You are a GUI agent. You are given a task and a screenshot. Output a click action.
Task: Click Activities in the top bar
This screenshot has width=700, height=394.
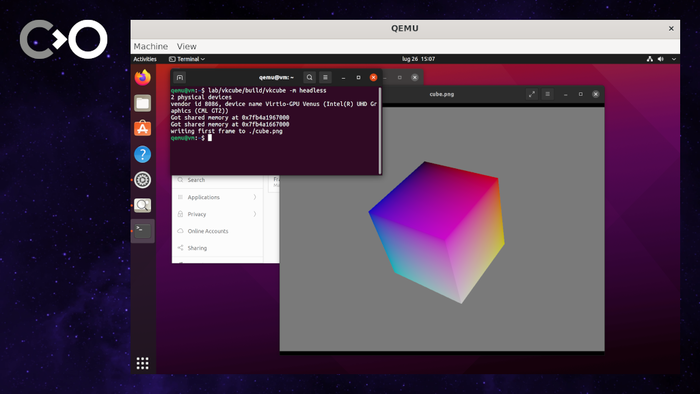(145, 59)
